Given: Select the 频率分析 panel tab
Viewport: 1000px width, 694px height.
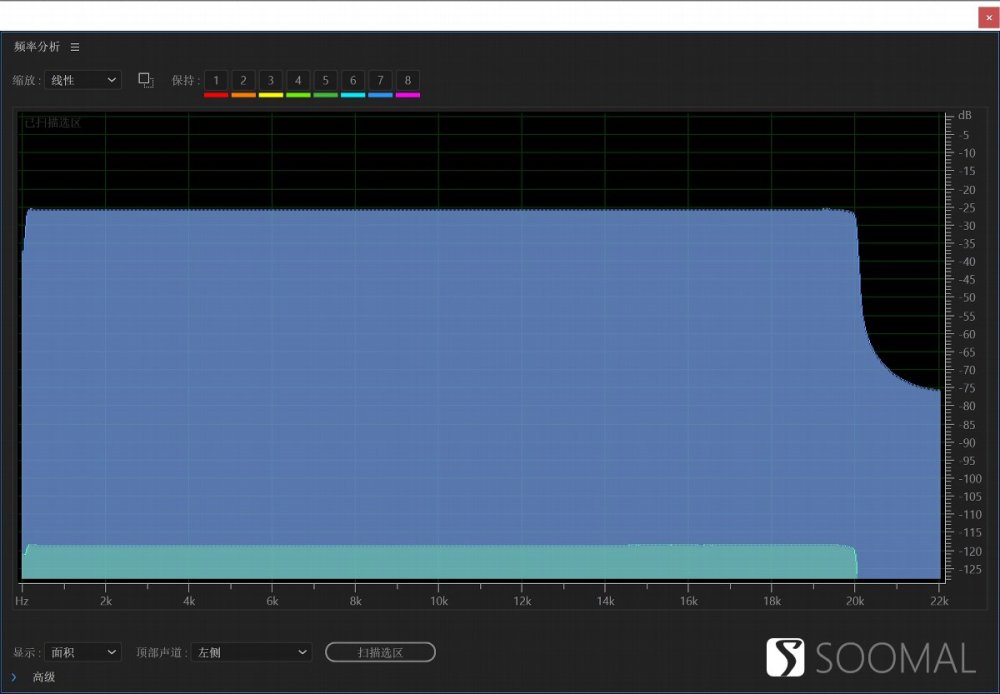Looking at the screenshot, I should coord(37,47).
